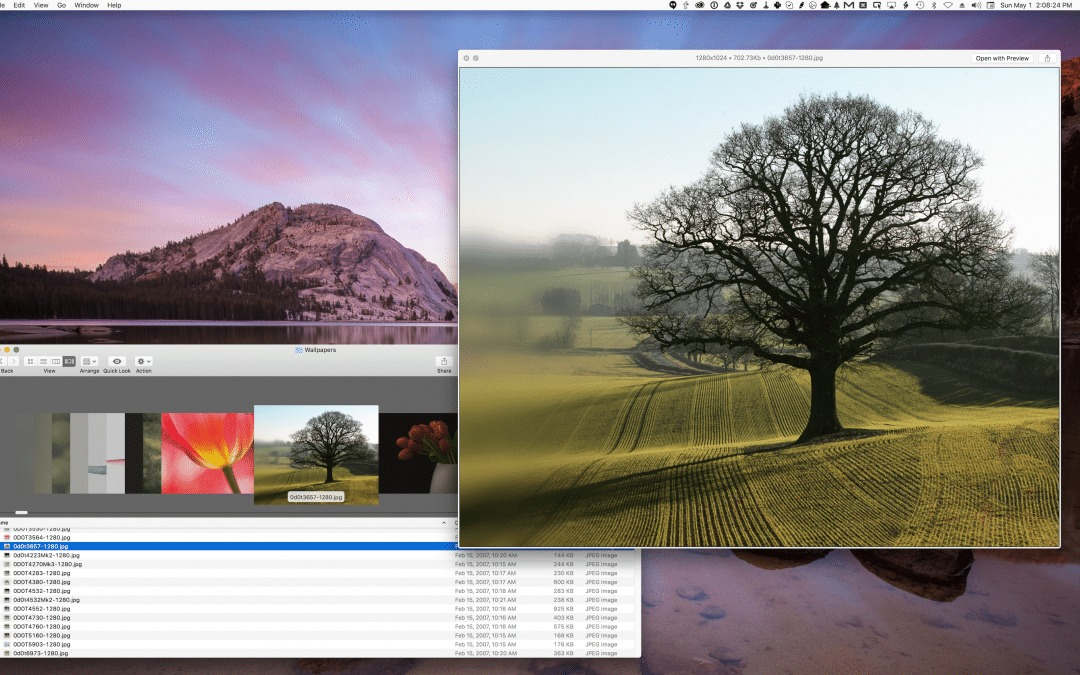
Task: Toggle the Name column sort arrow
Action: [x=444, y=522]
